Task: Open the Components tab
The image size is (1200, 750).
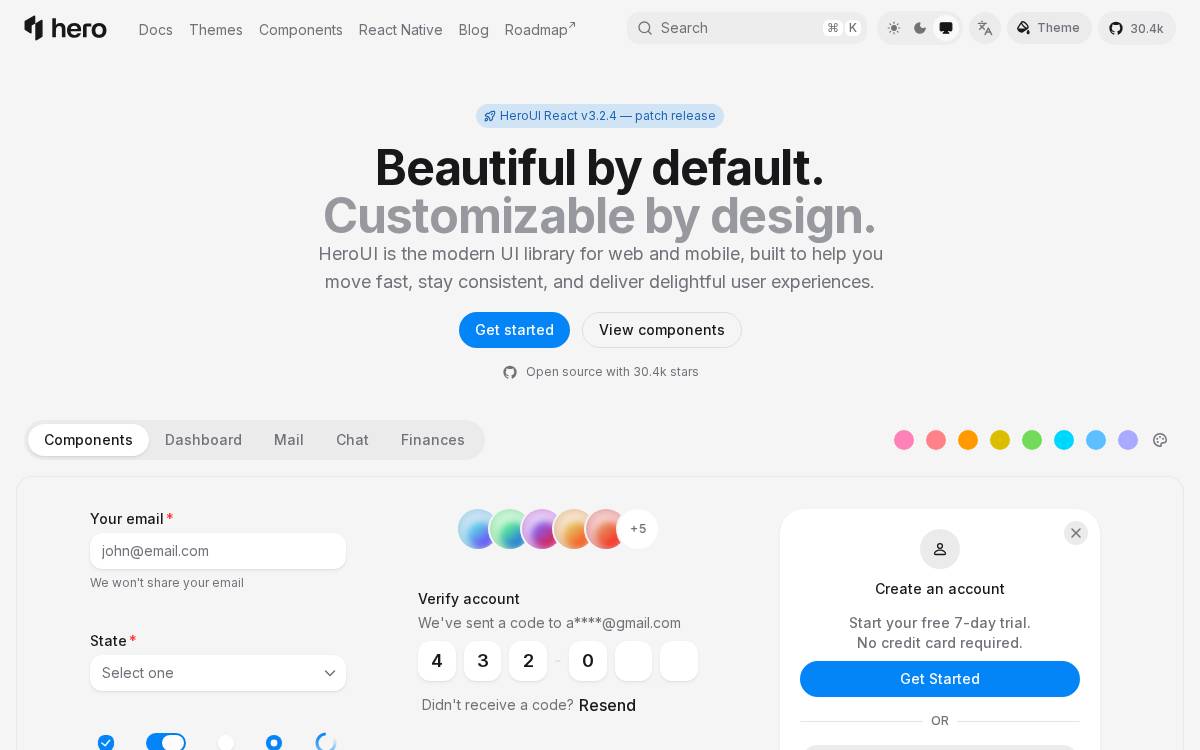Action: coord(88,440)
